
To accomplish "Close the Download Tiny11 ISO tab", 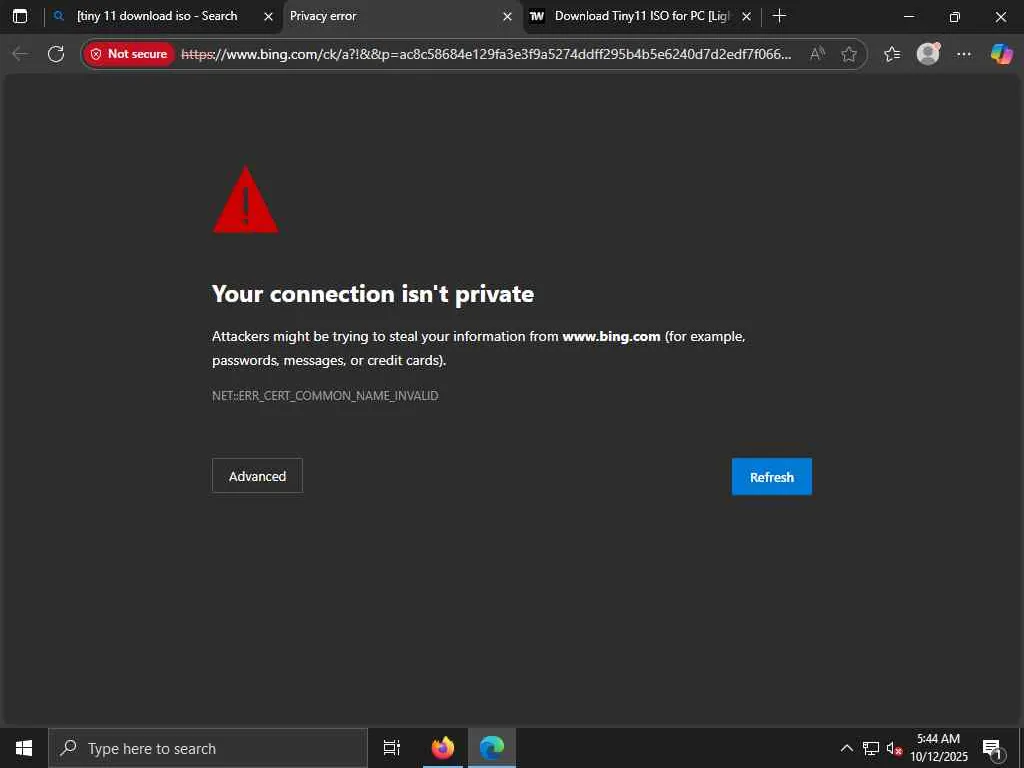I will coord(746,17).
